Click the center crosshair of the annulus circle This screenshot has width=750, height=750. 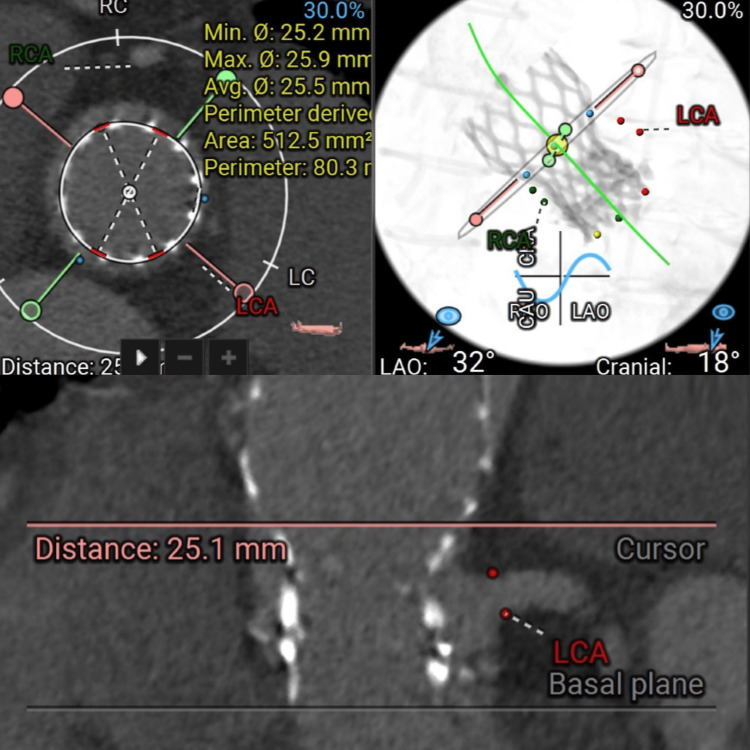click(129, 192)
